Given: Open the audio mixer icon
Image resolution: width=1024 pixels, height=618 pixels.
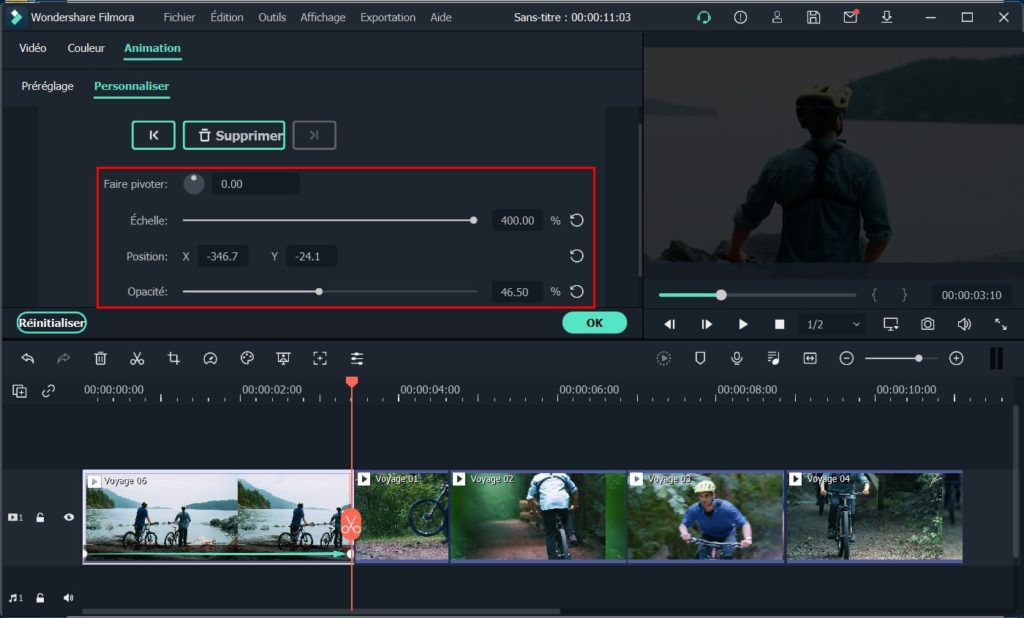Looking at the screenshot, I should pos(773,358).
